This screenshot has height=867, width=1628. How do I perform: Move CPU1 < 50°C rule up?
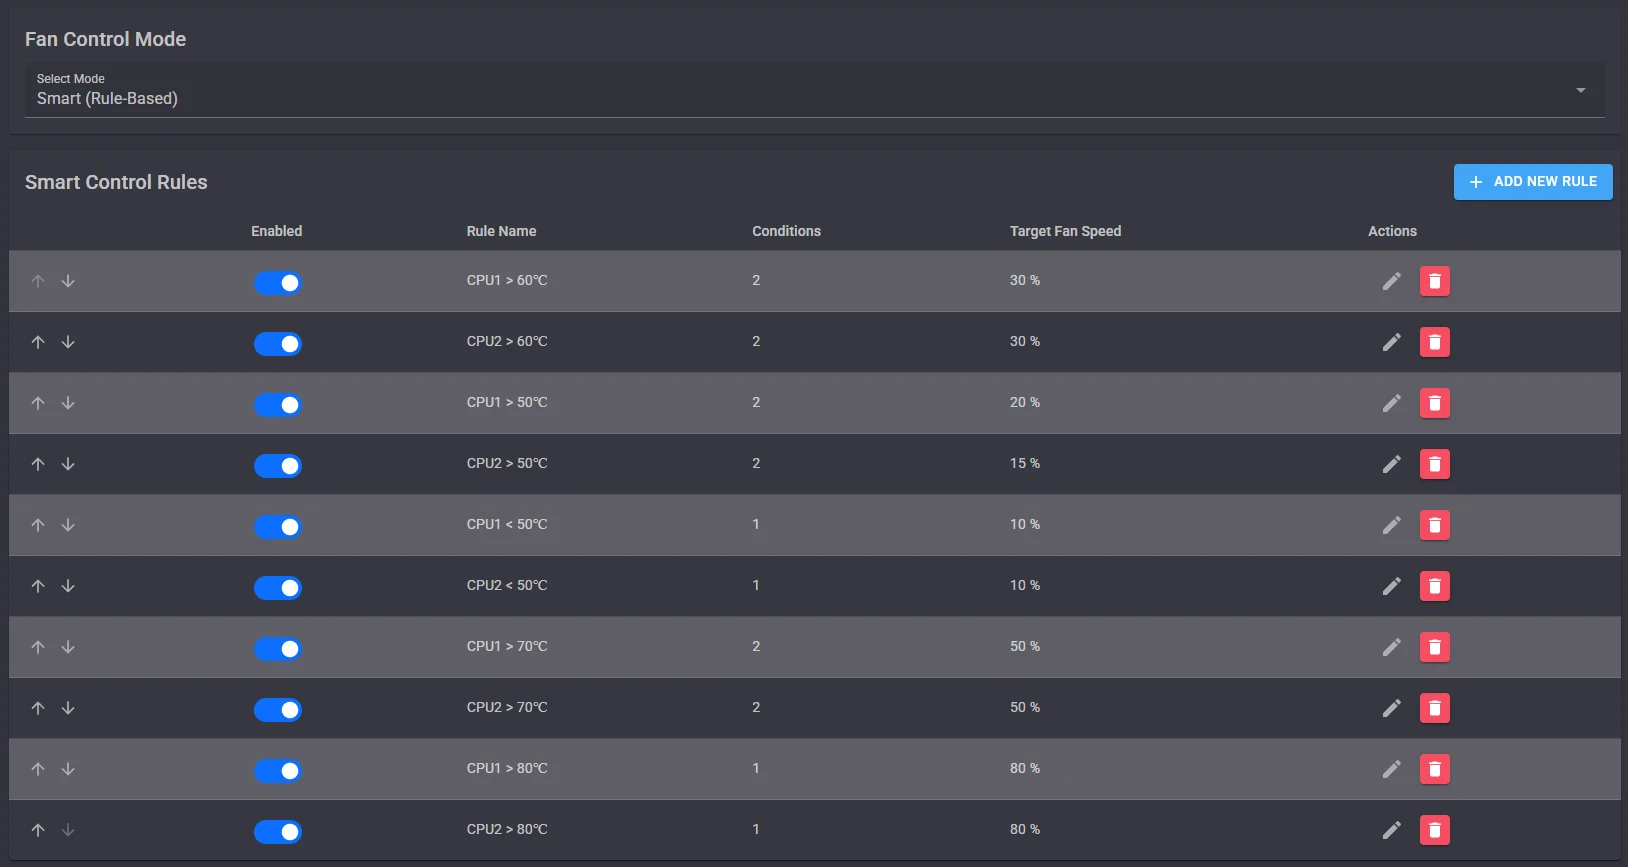coord(38,525)
